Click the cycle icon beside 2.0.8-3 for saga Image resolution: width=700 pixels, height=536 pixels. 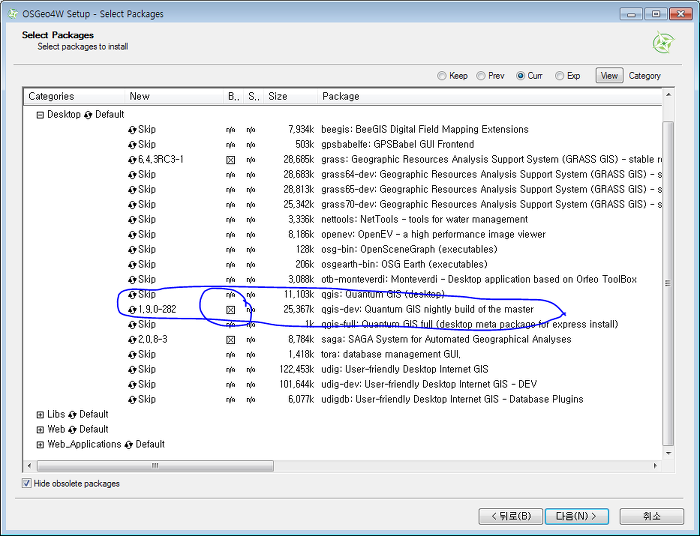132,340
